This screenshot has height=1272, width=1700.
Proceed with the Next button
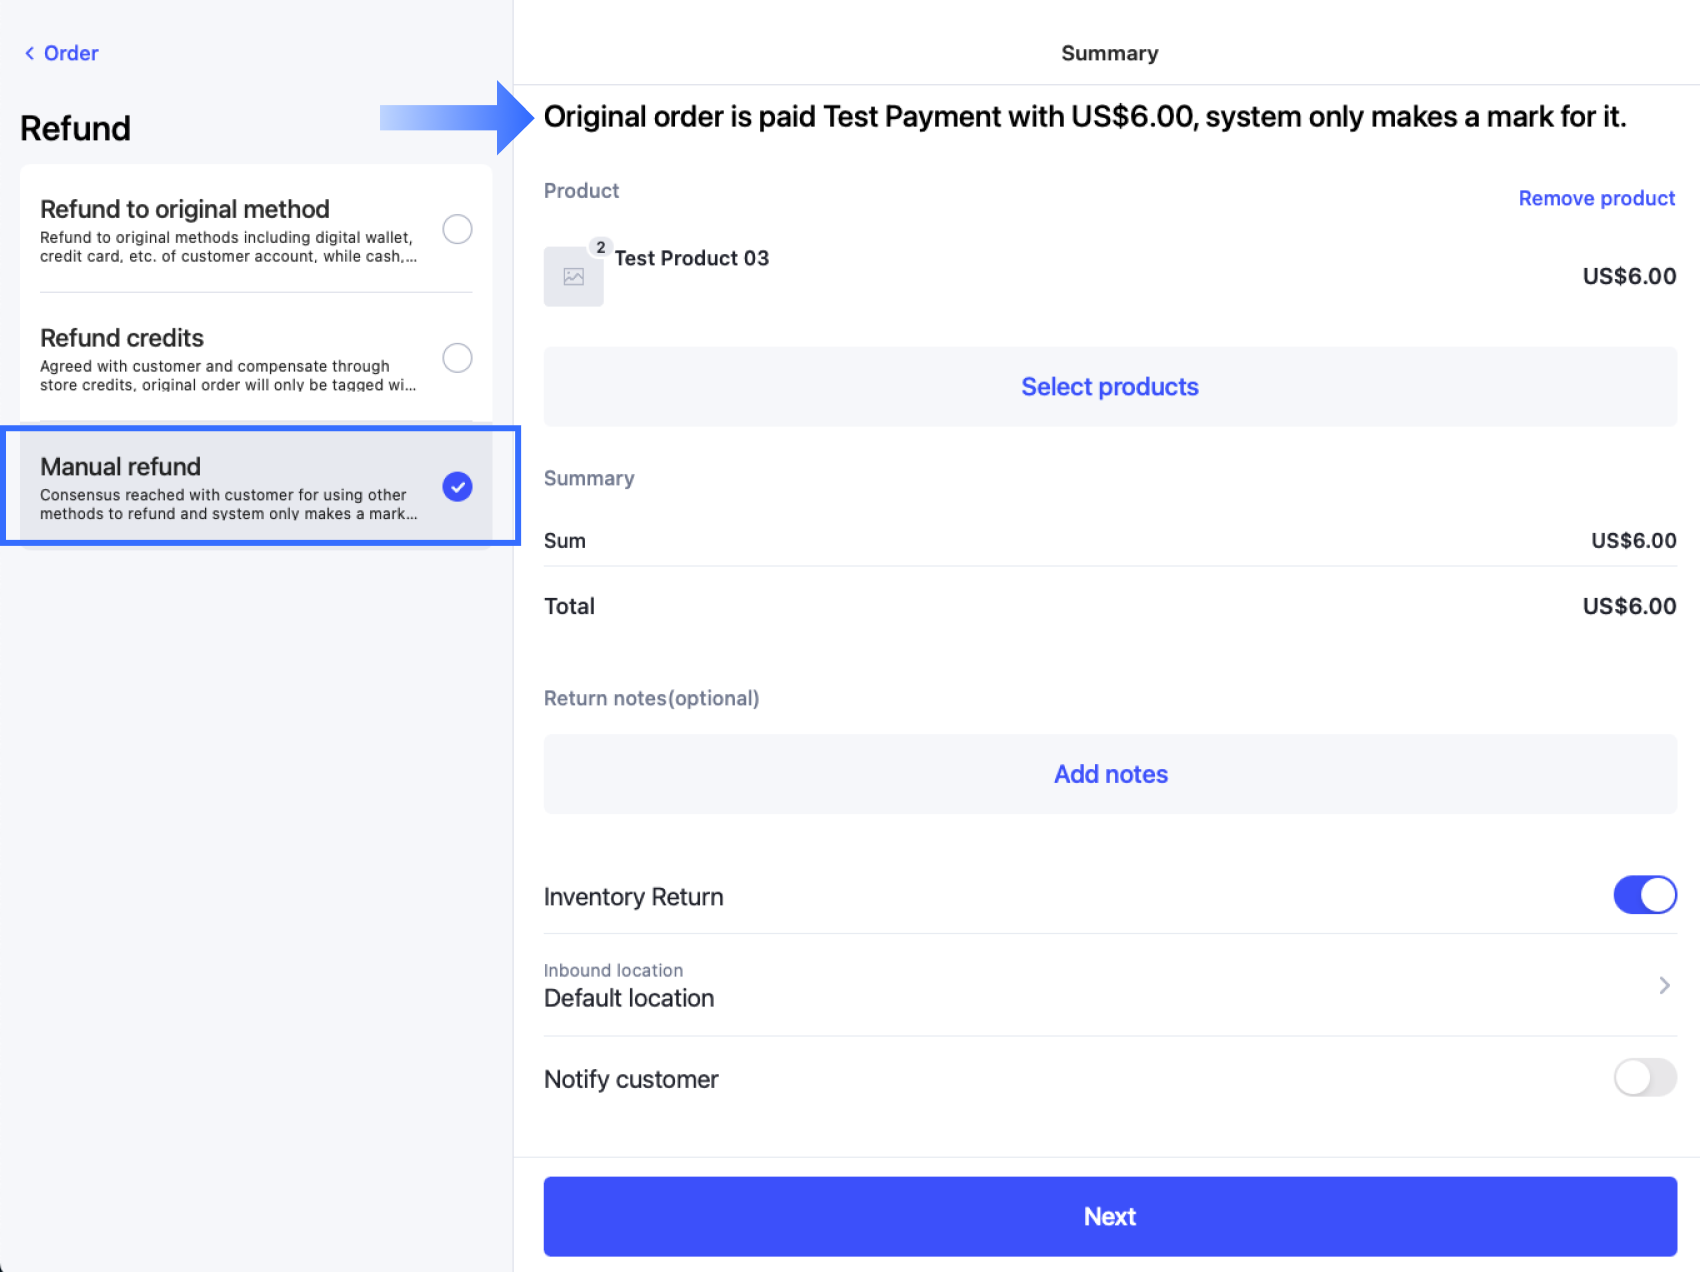[x=1110, y=1216]
